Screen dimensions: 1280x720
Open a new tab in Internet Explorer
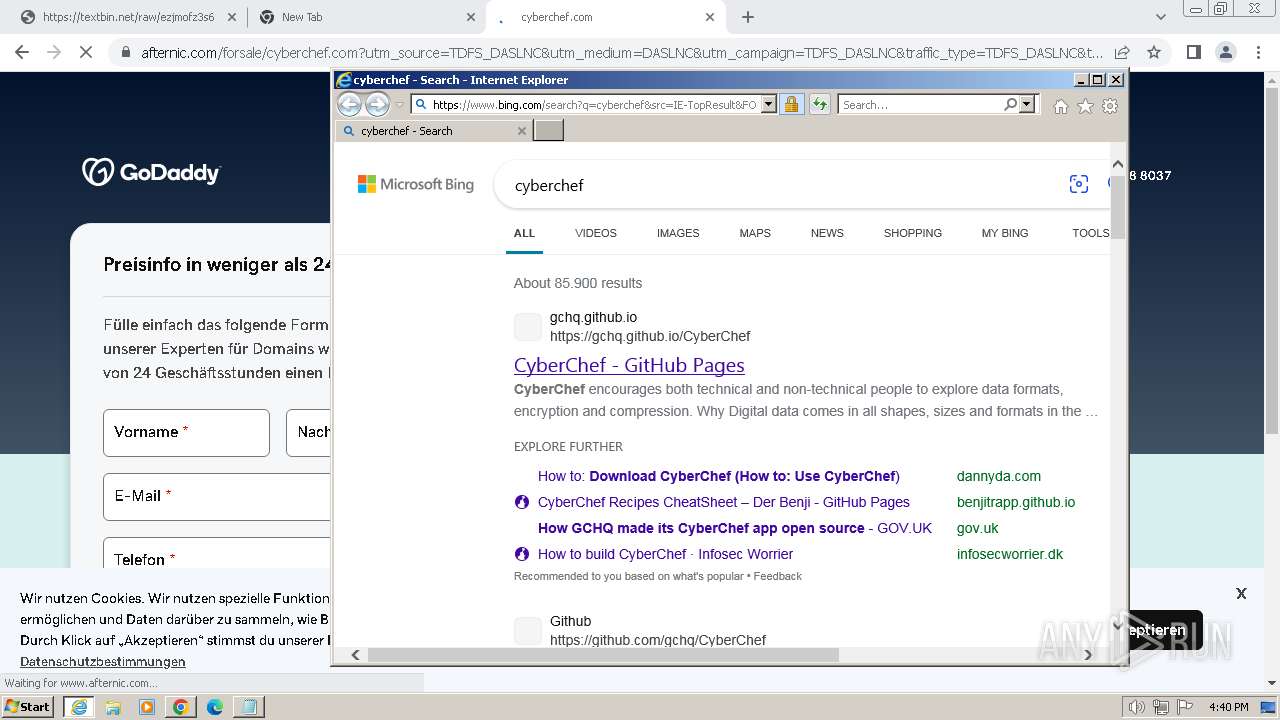(549, 130)
